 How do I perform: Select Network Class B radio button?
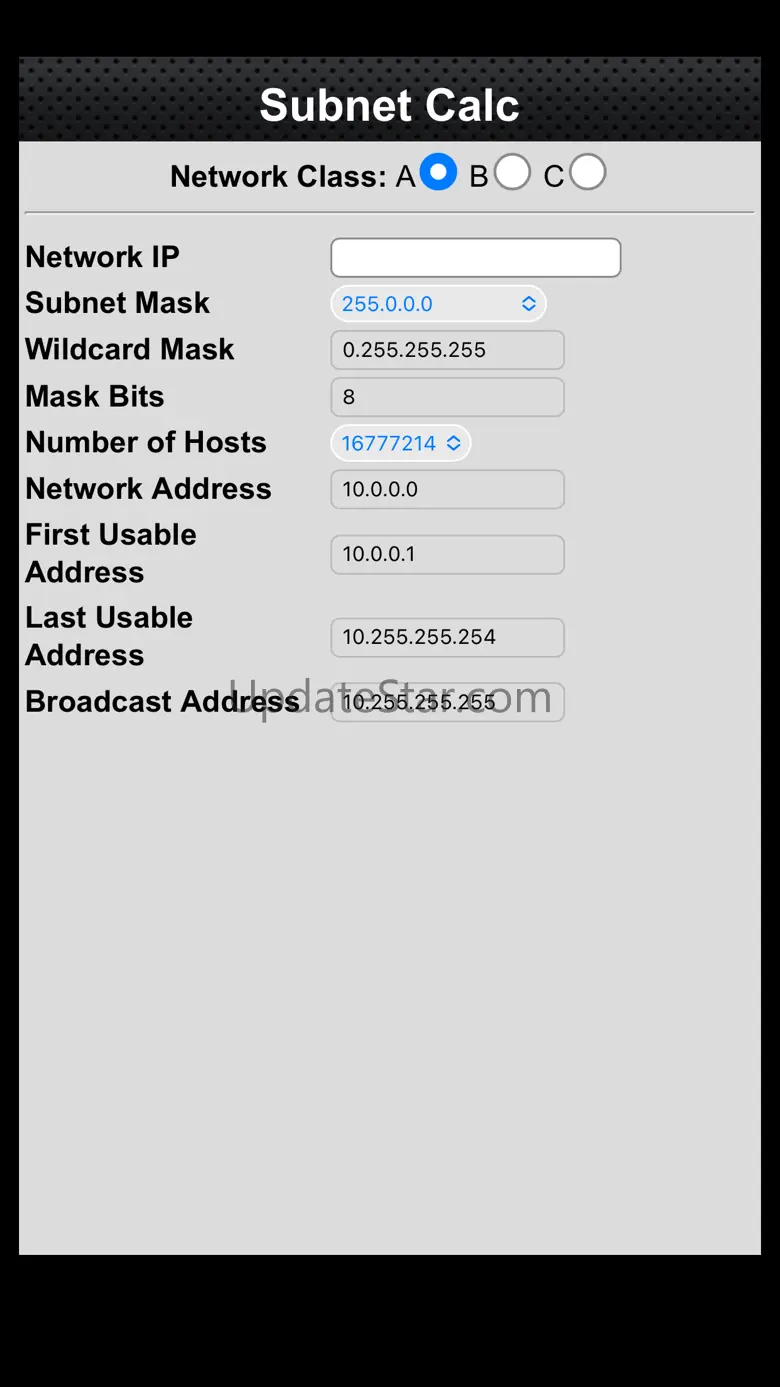512,172
